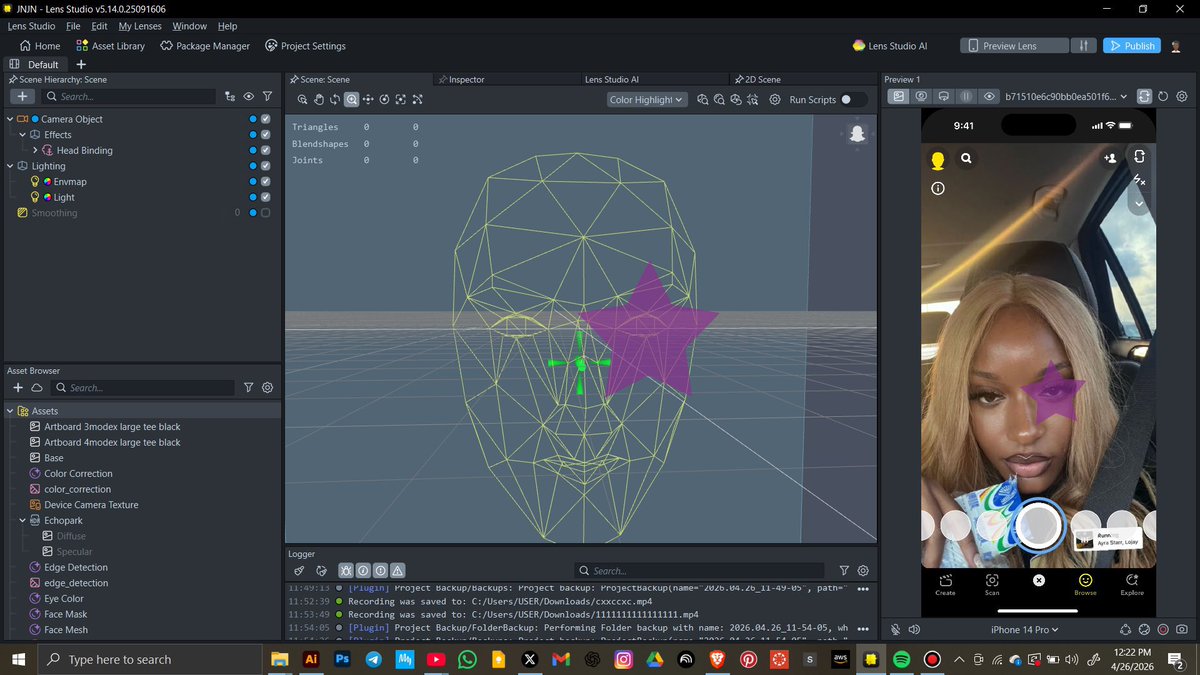Click the info icon in phone preview
Image resolution: width=1200 pixels, height=675 pixels.
pyautogui.click(x=938, y=188)
